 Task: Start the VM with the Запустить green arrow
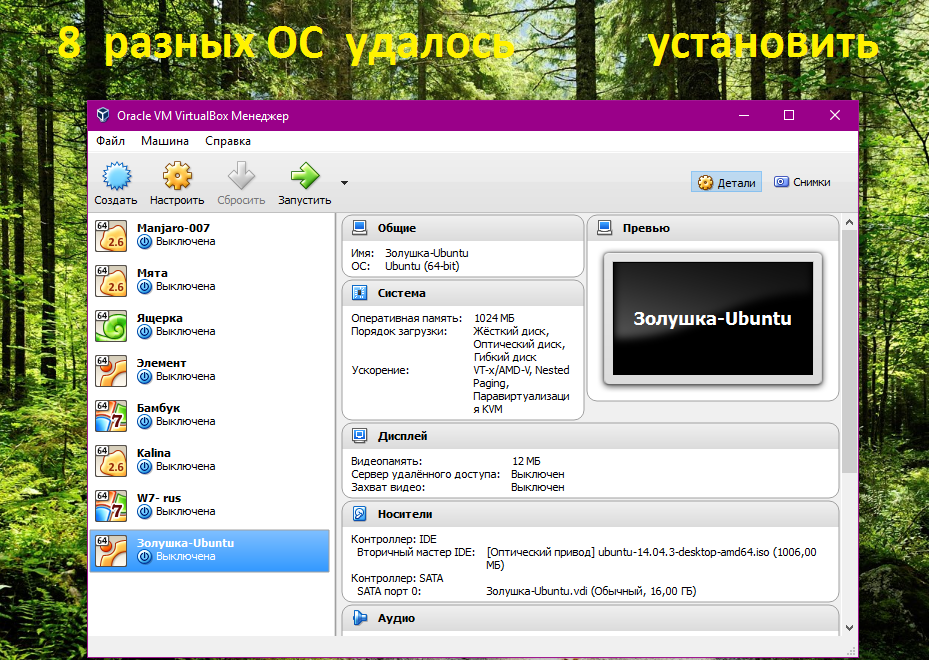coord(305,175)
